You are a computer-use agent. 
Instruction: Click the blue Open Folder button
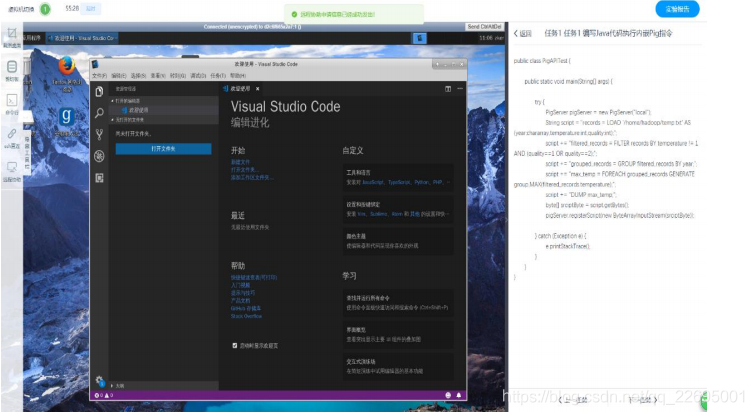163,148
